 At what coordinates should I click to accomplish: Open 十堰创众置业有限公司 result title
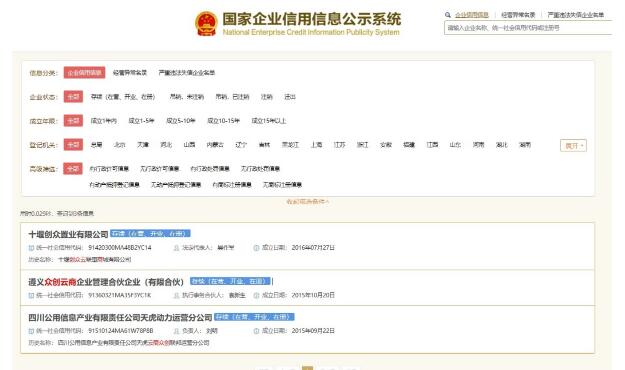(68, 234)
